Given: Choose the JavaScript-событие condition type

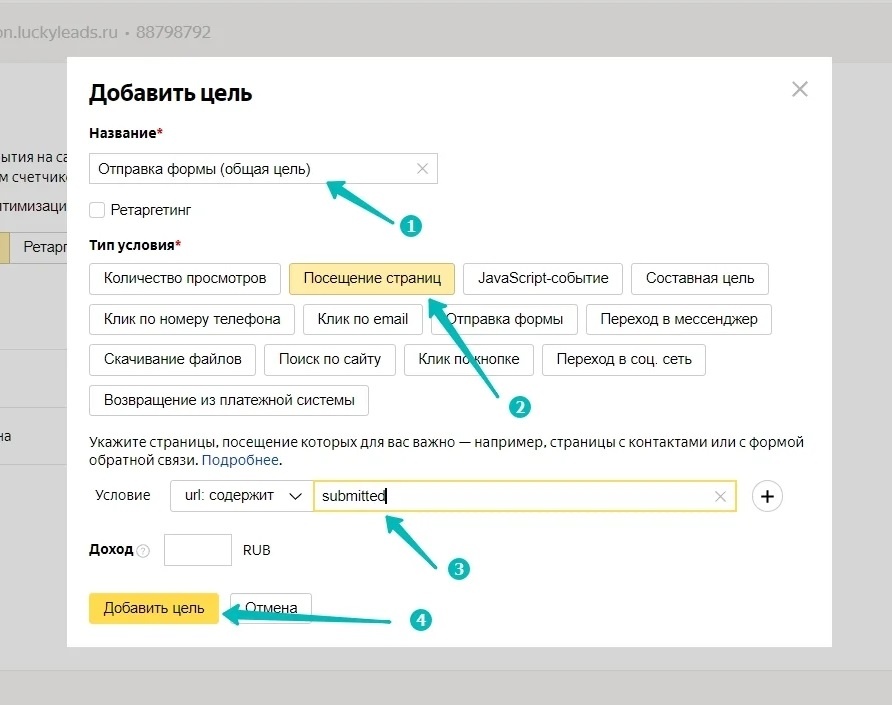Looking at the screenshot, I should click(x=543, y=279).
